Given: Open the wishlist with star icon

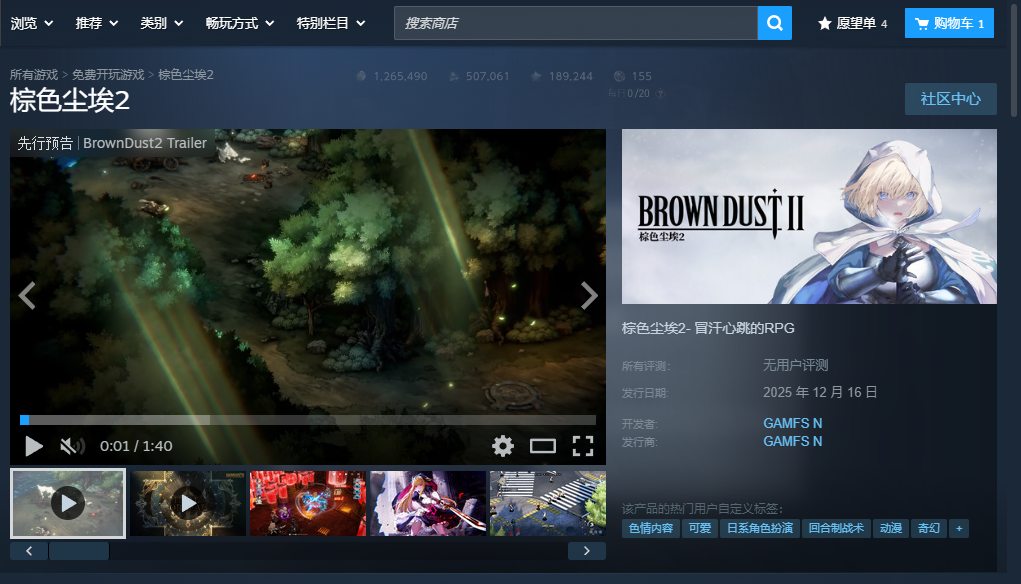Looking at the screenshot, I should [852, 23].
